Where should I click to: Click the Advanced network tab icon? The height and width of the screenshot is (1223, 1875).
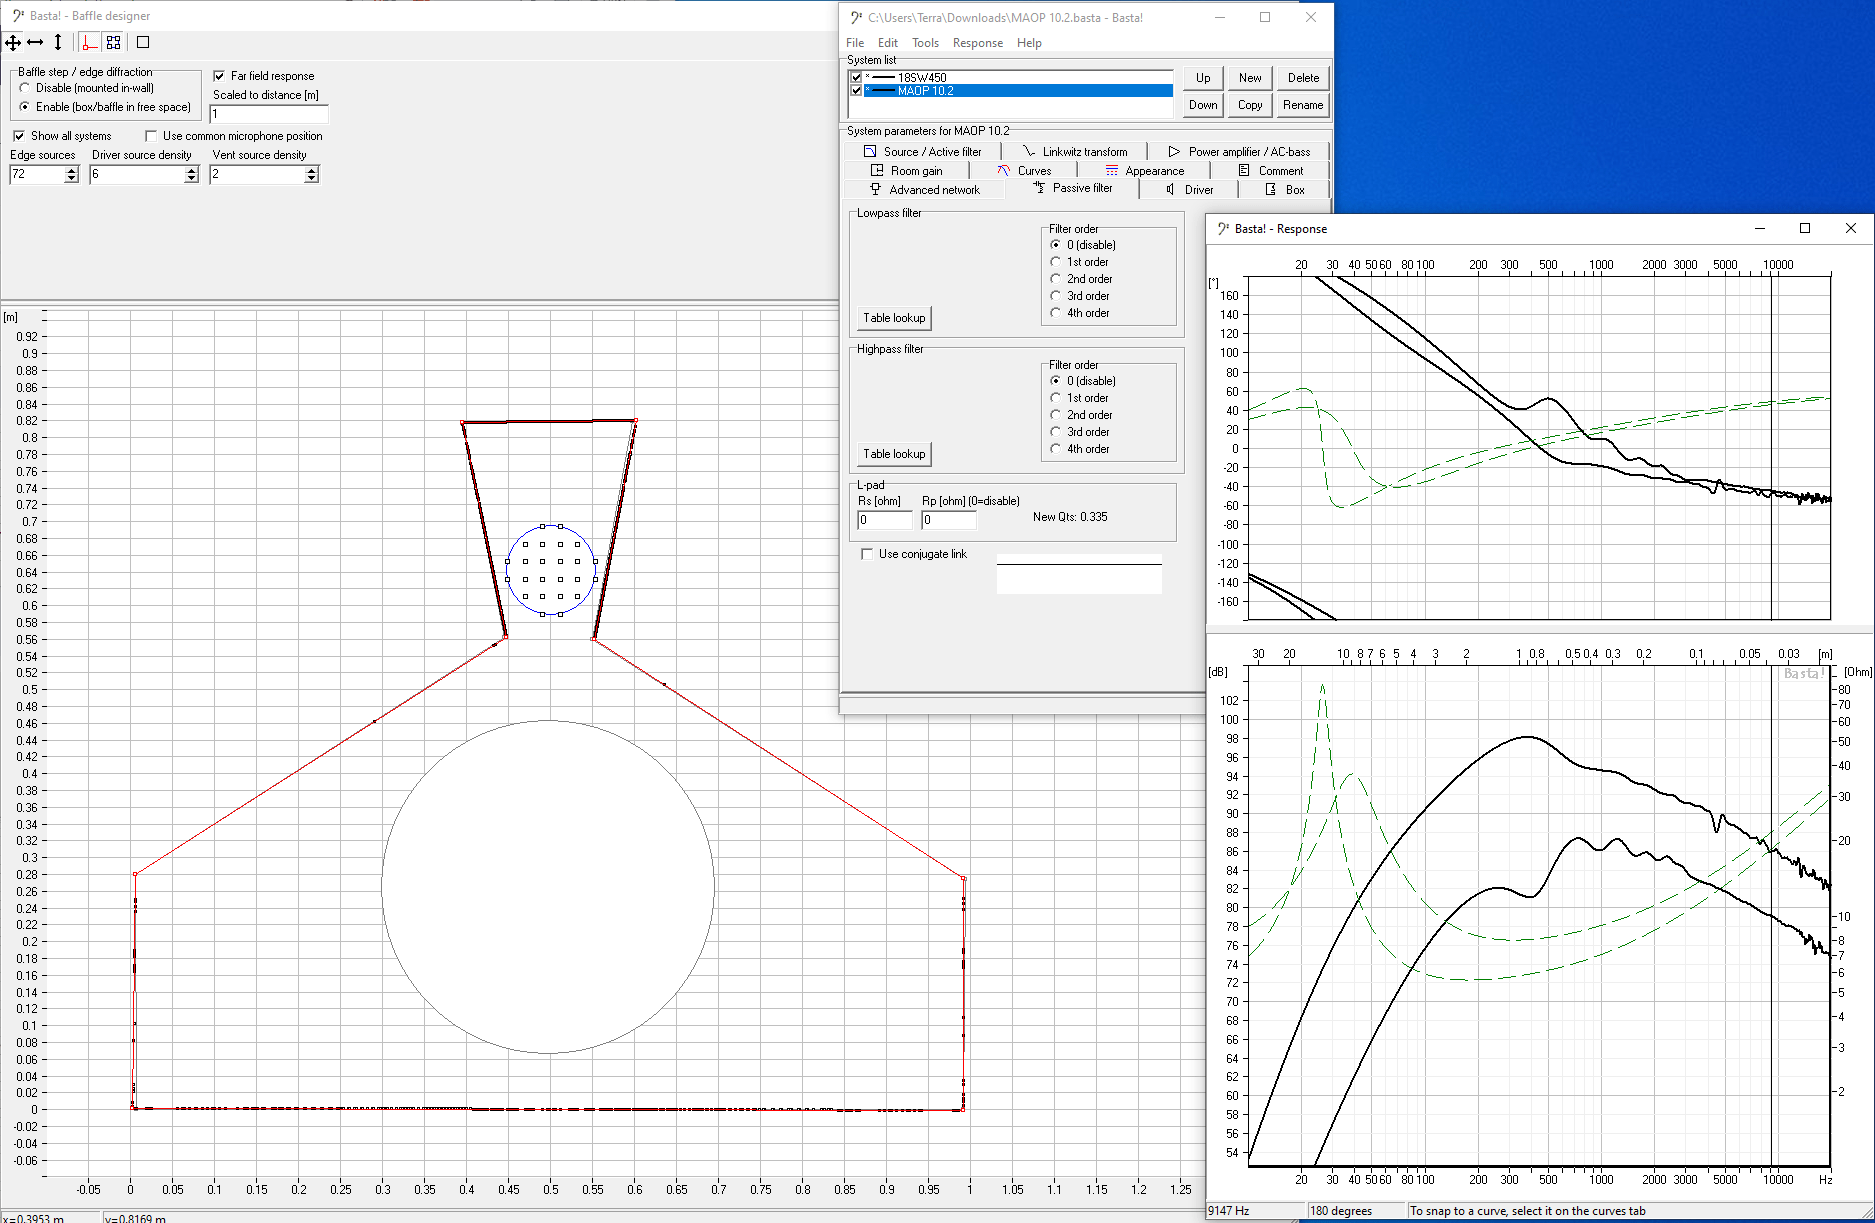[876, 190]
